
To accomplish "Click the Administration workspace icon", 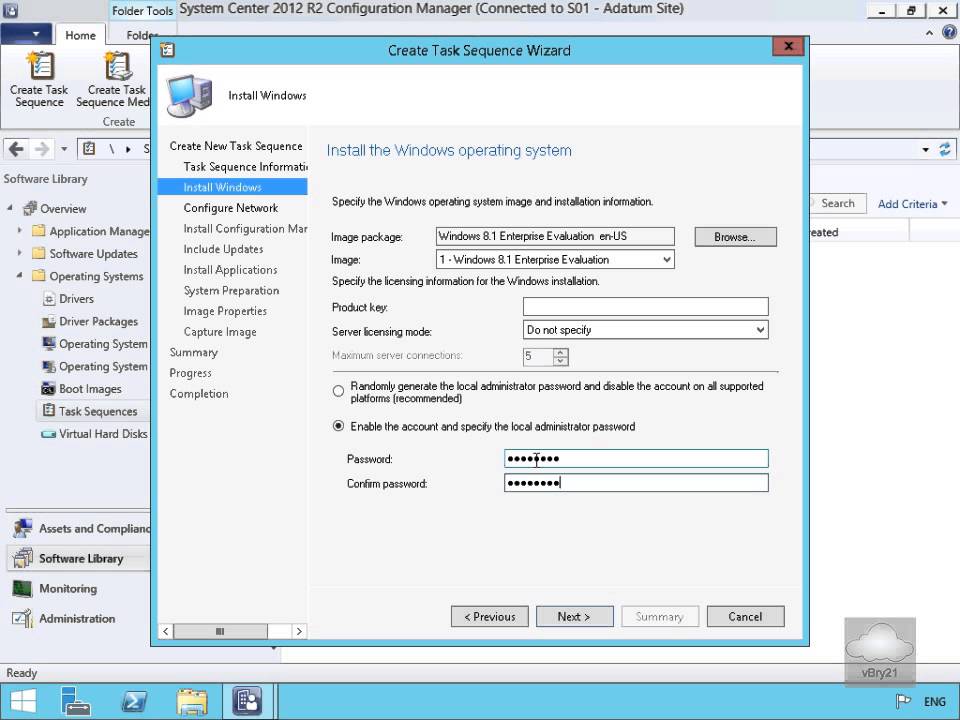I will tap(23, 618).
